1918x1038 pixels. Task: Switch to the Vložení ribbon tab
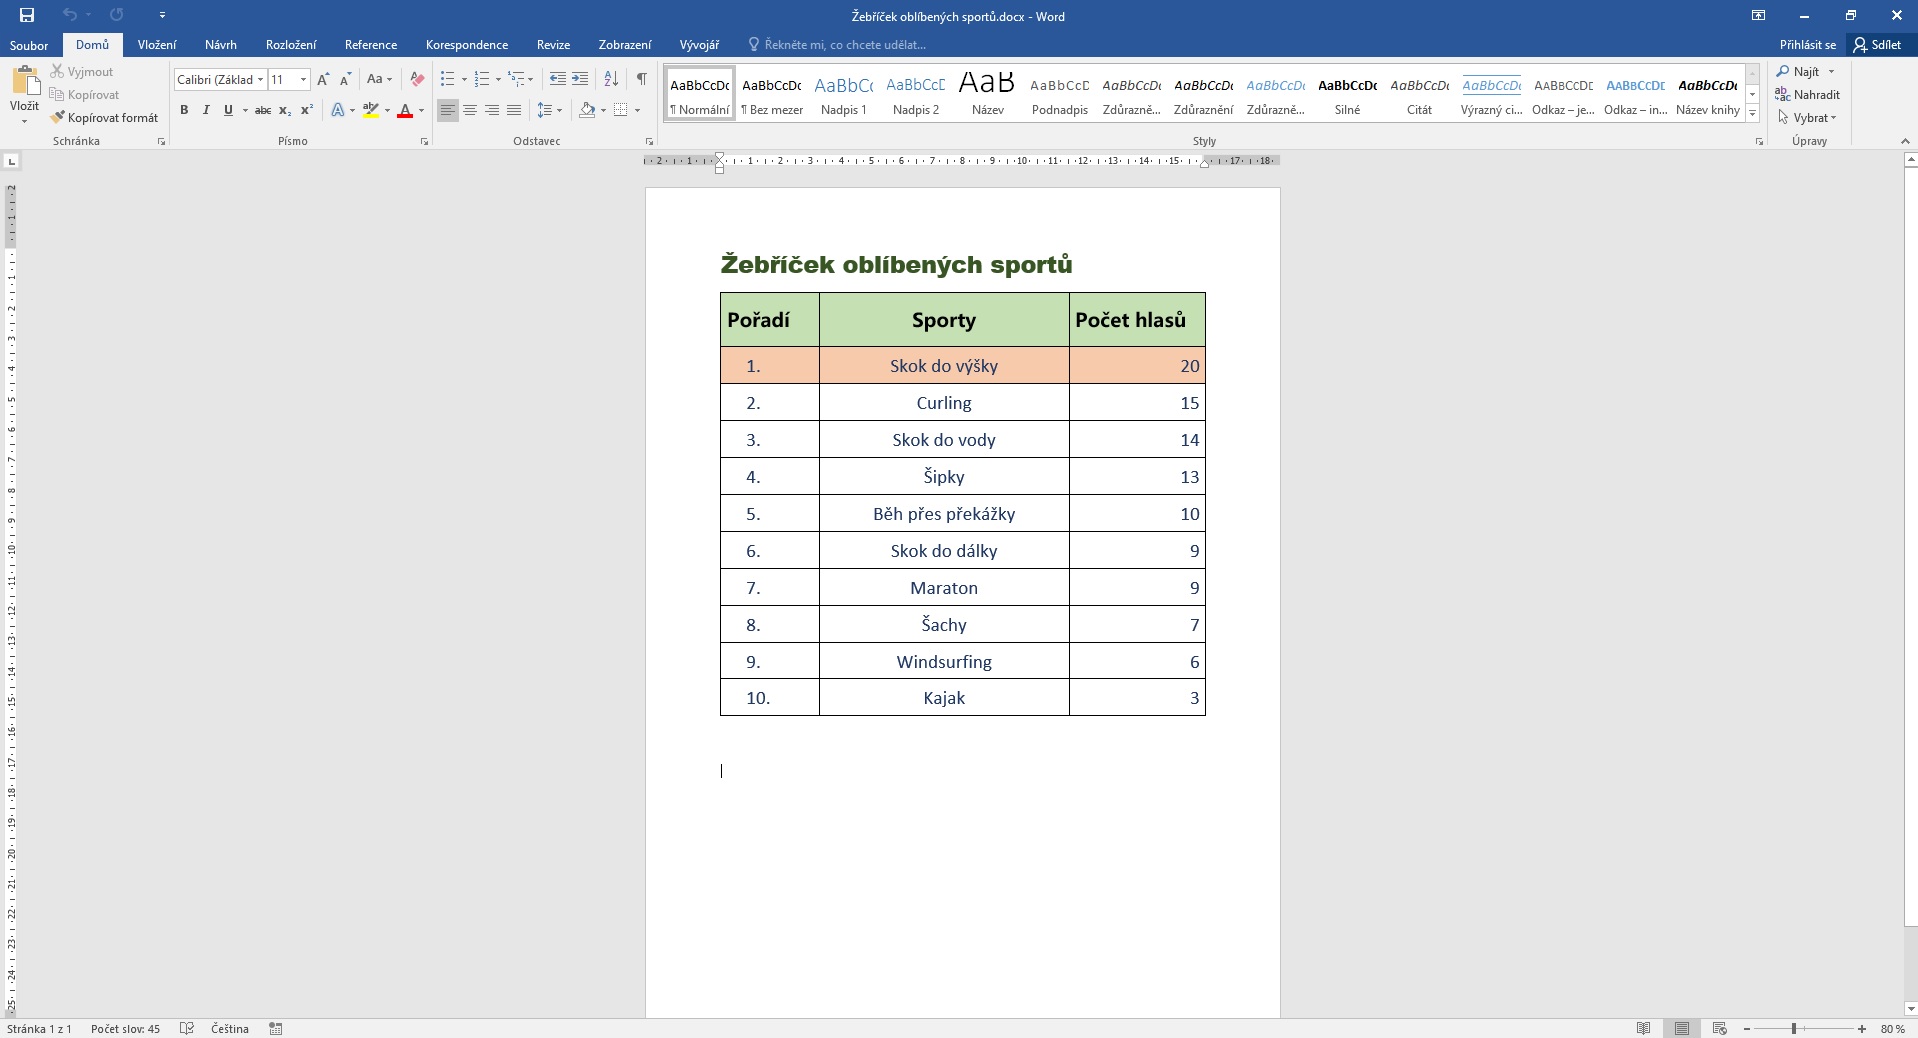[x=157, y=45]
